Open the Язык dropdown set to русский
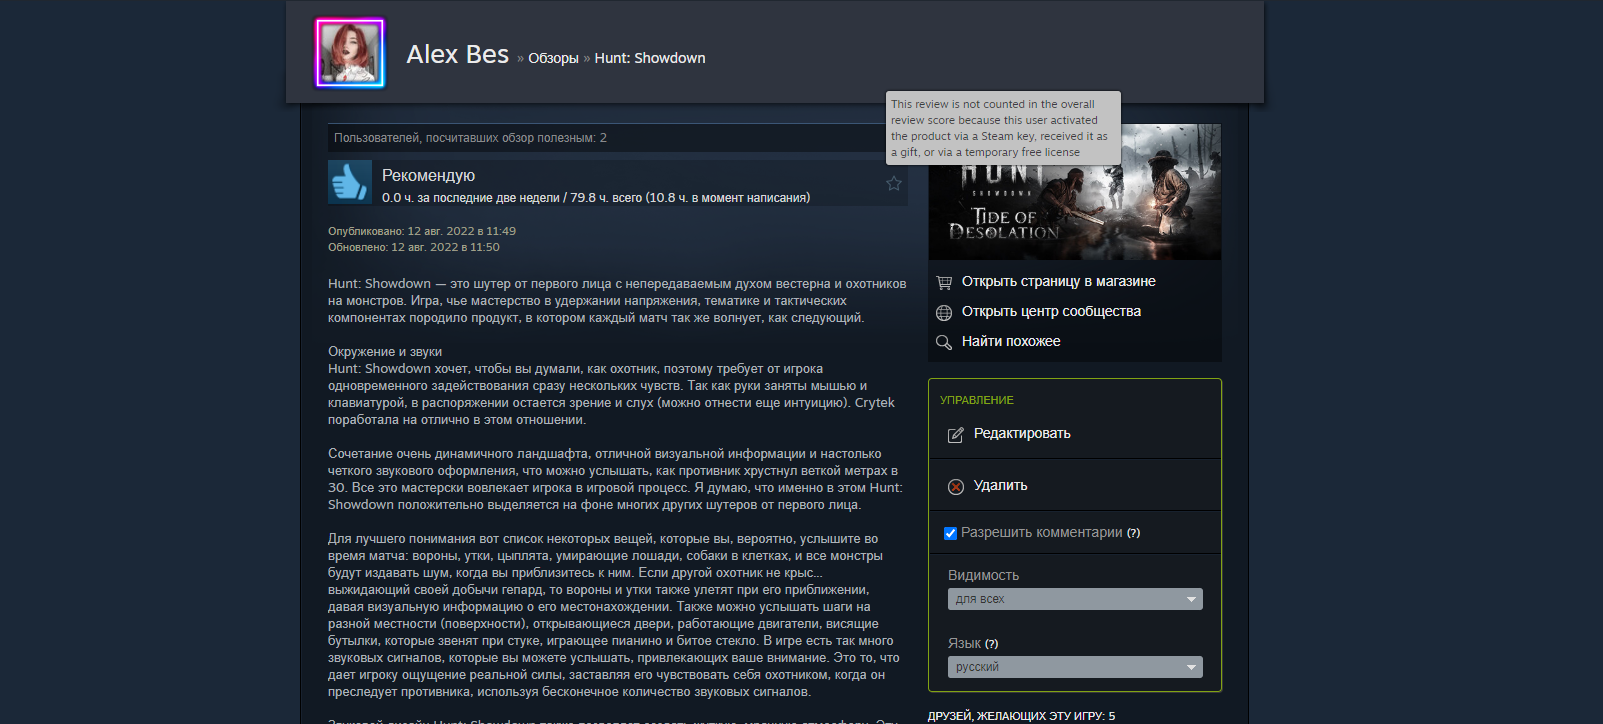This screenshot has width=1603, height=724. click(x=1075, y=667)
